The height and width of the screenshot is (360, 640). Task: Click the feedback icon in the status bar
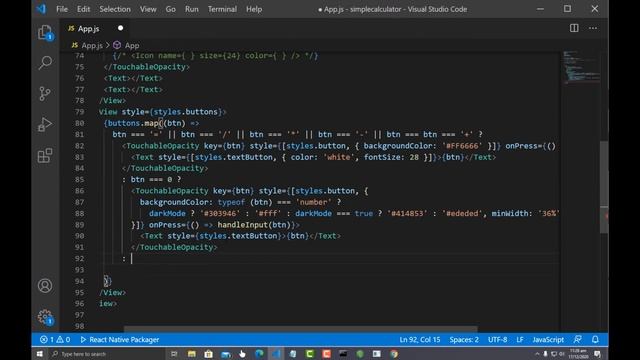(x=578, y=340)
